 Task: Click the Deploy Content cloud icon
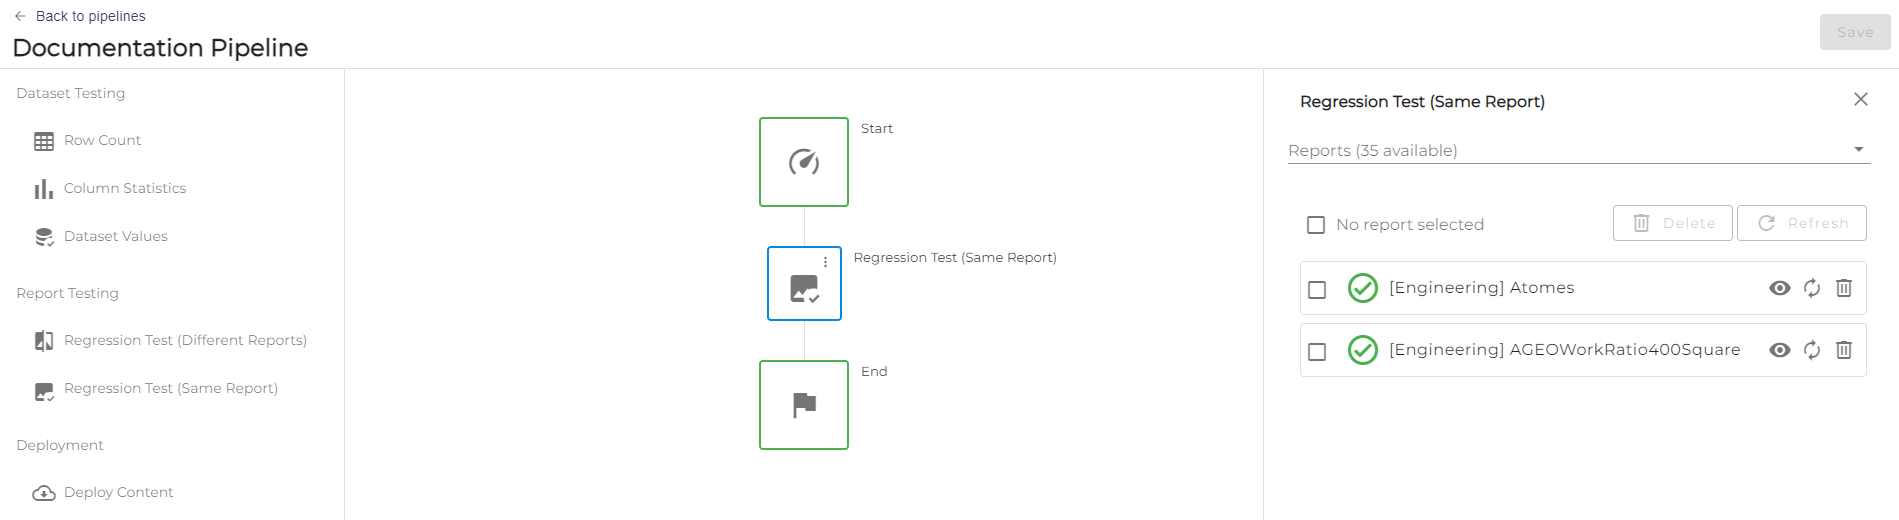coord(44,493)
